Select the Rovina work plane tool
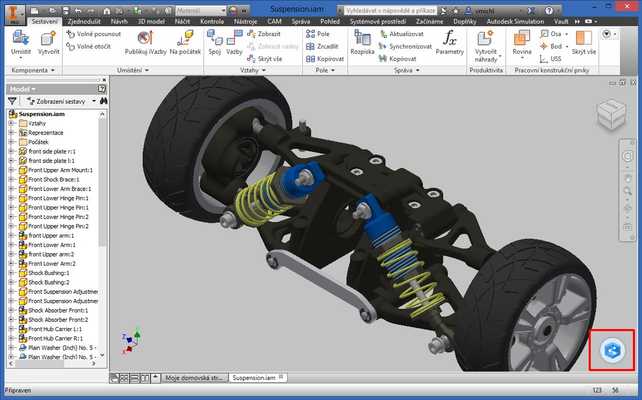 point(522,43)
